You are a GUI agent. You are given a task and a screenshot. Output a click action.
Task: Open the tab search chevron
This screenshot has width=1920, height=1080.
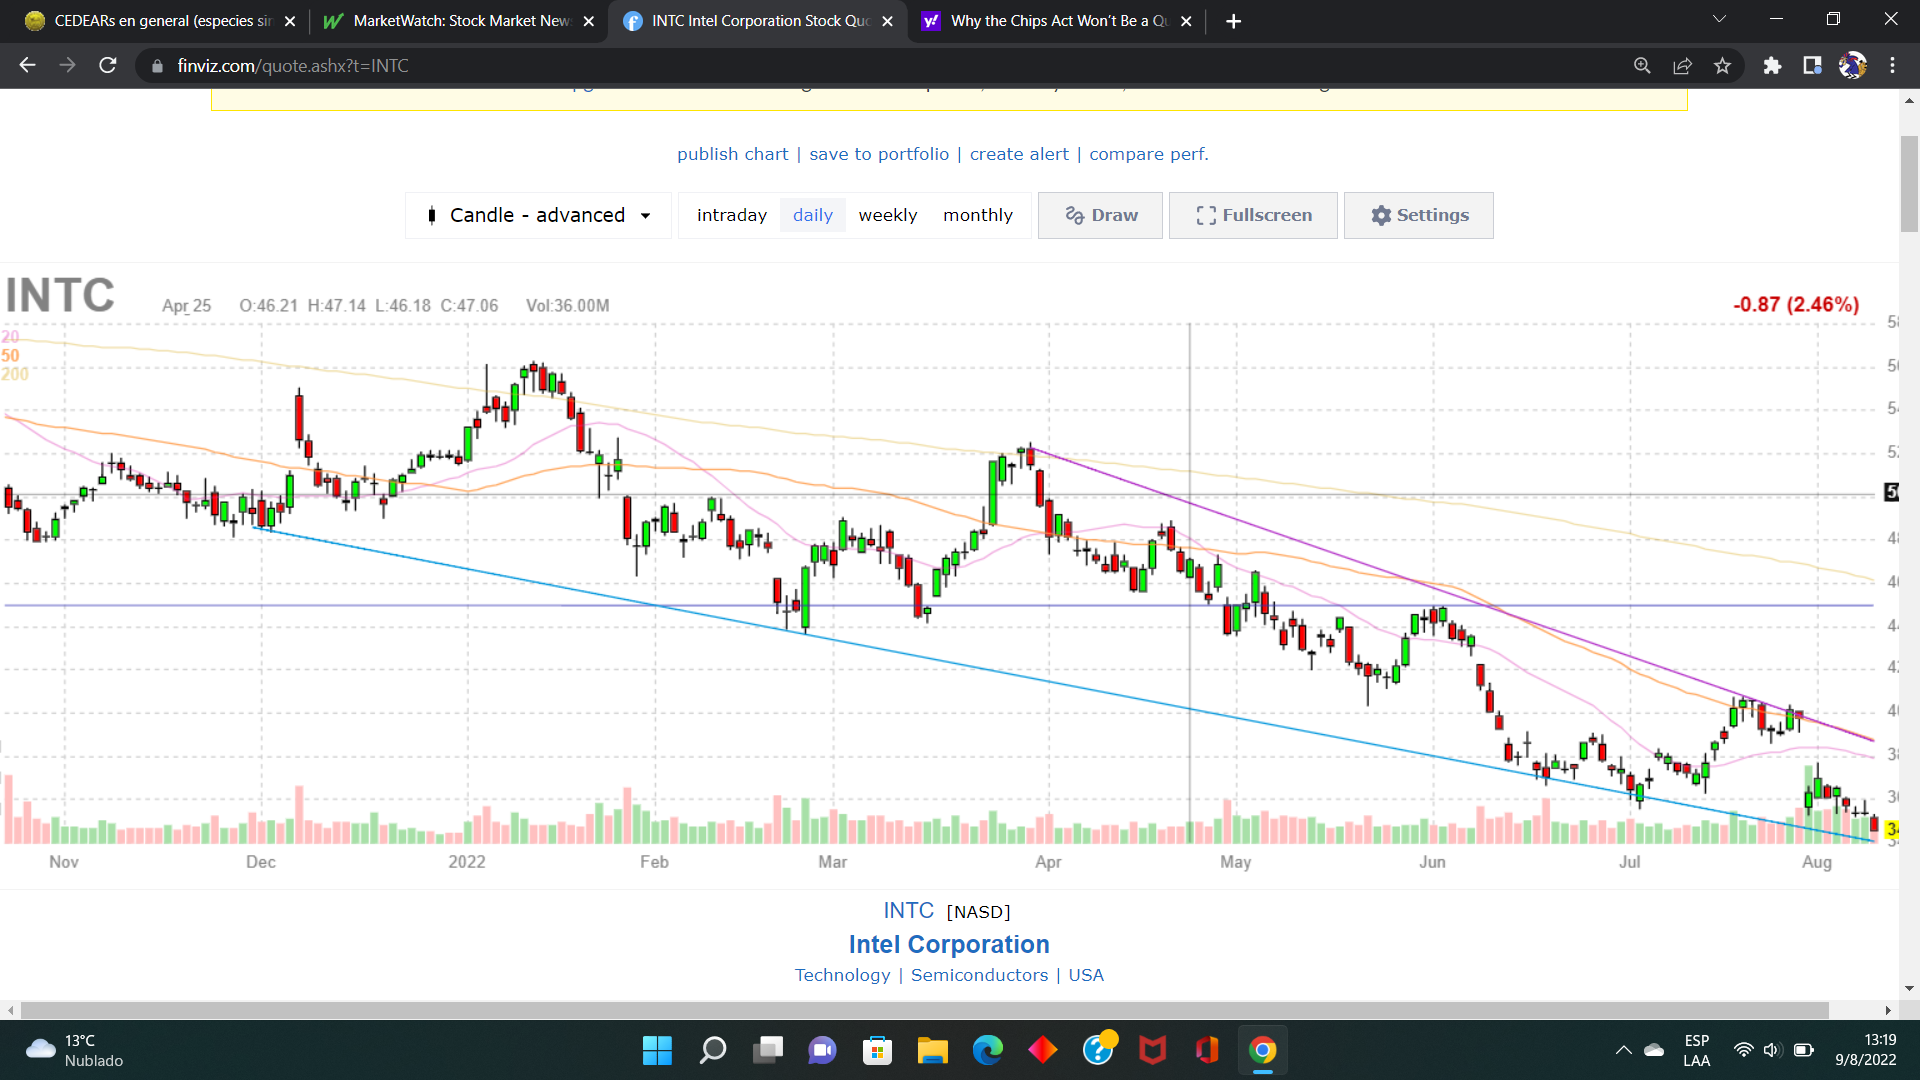coord(1719,19)
